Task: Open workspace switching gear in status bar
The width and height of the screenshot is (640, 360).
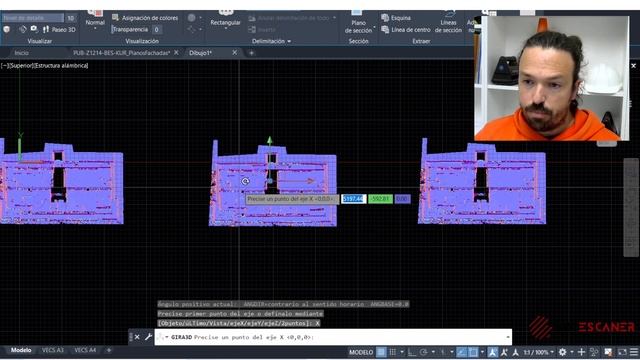Action: pyautogui.click(x=562, y=352)
